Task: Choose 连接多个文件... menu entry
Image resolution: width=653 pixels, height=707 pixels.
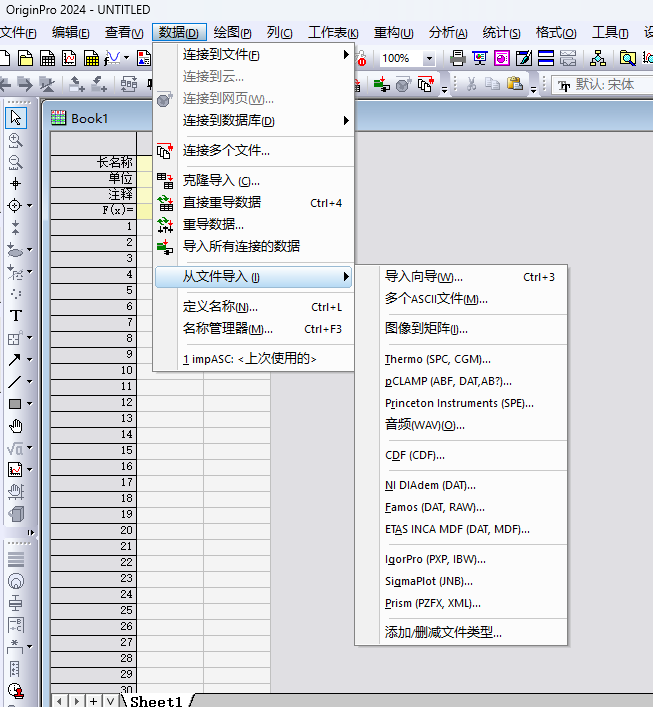Action: point(254,151)
